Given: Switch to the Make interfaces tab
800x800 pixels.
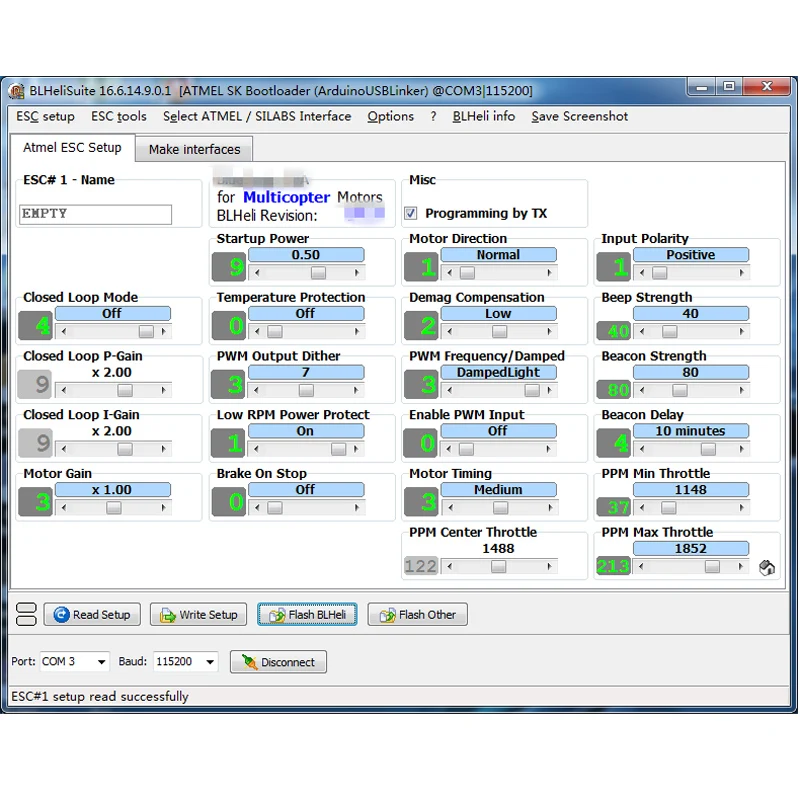Looking at the screenshot, I should point(194,149).
